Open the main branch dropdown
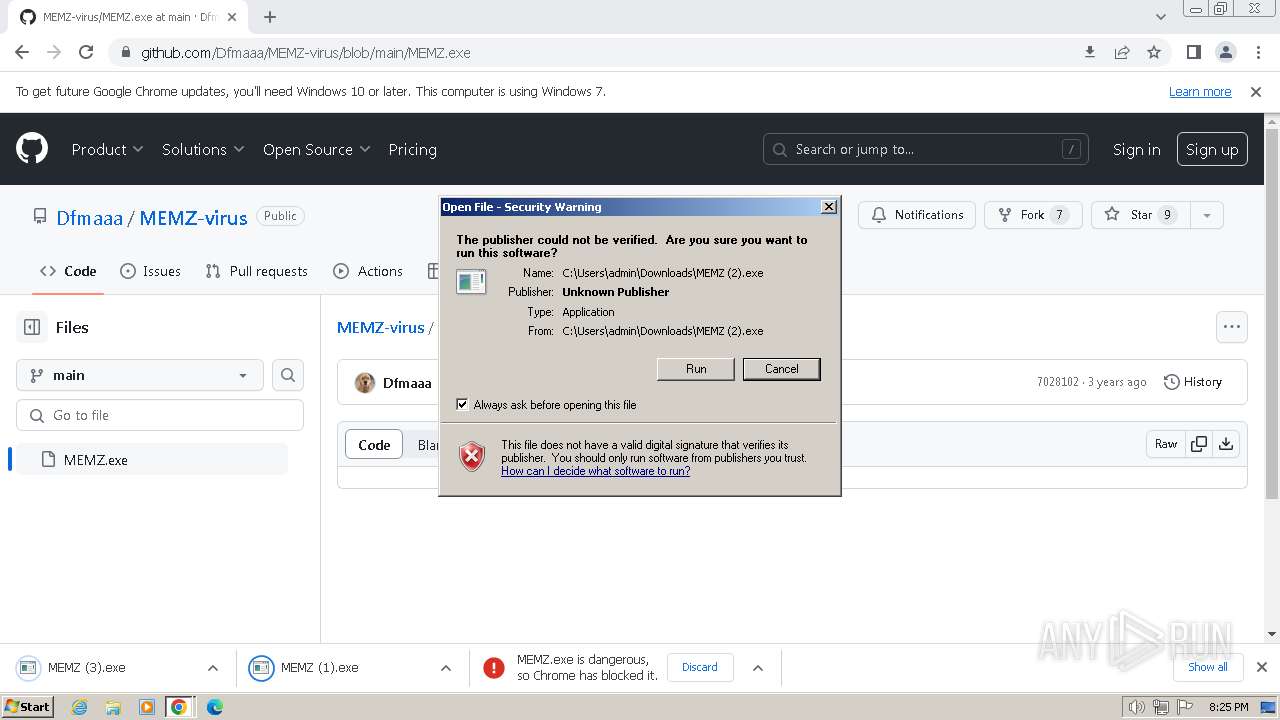 click(140, 375)
